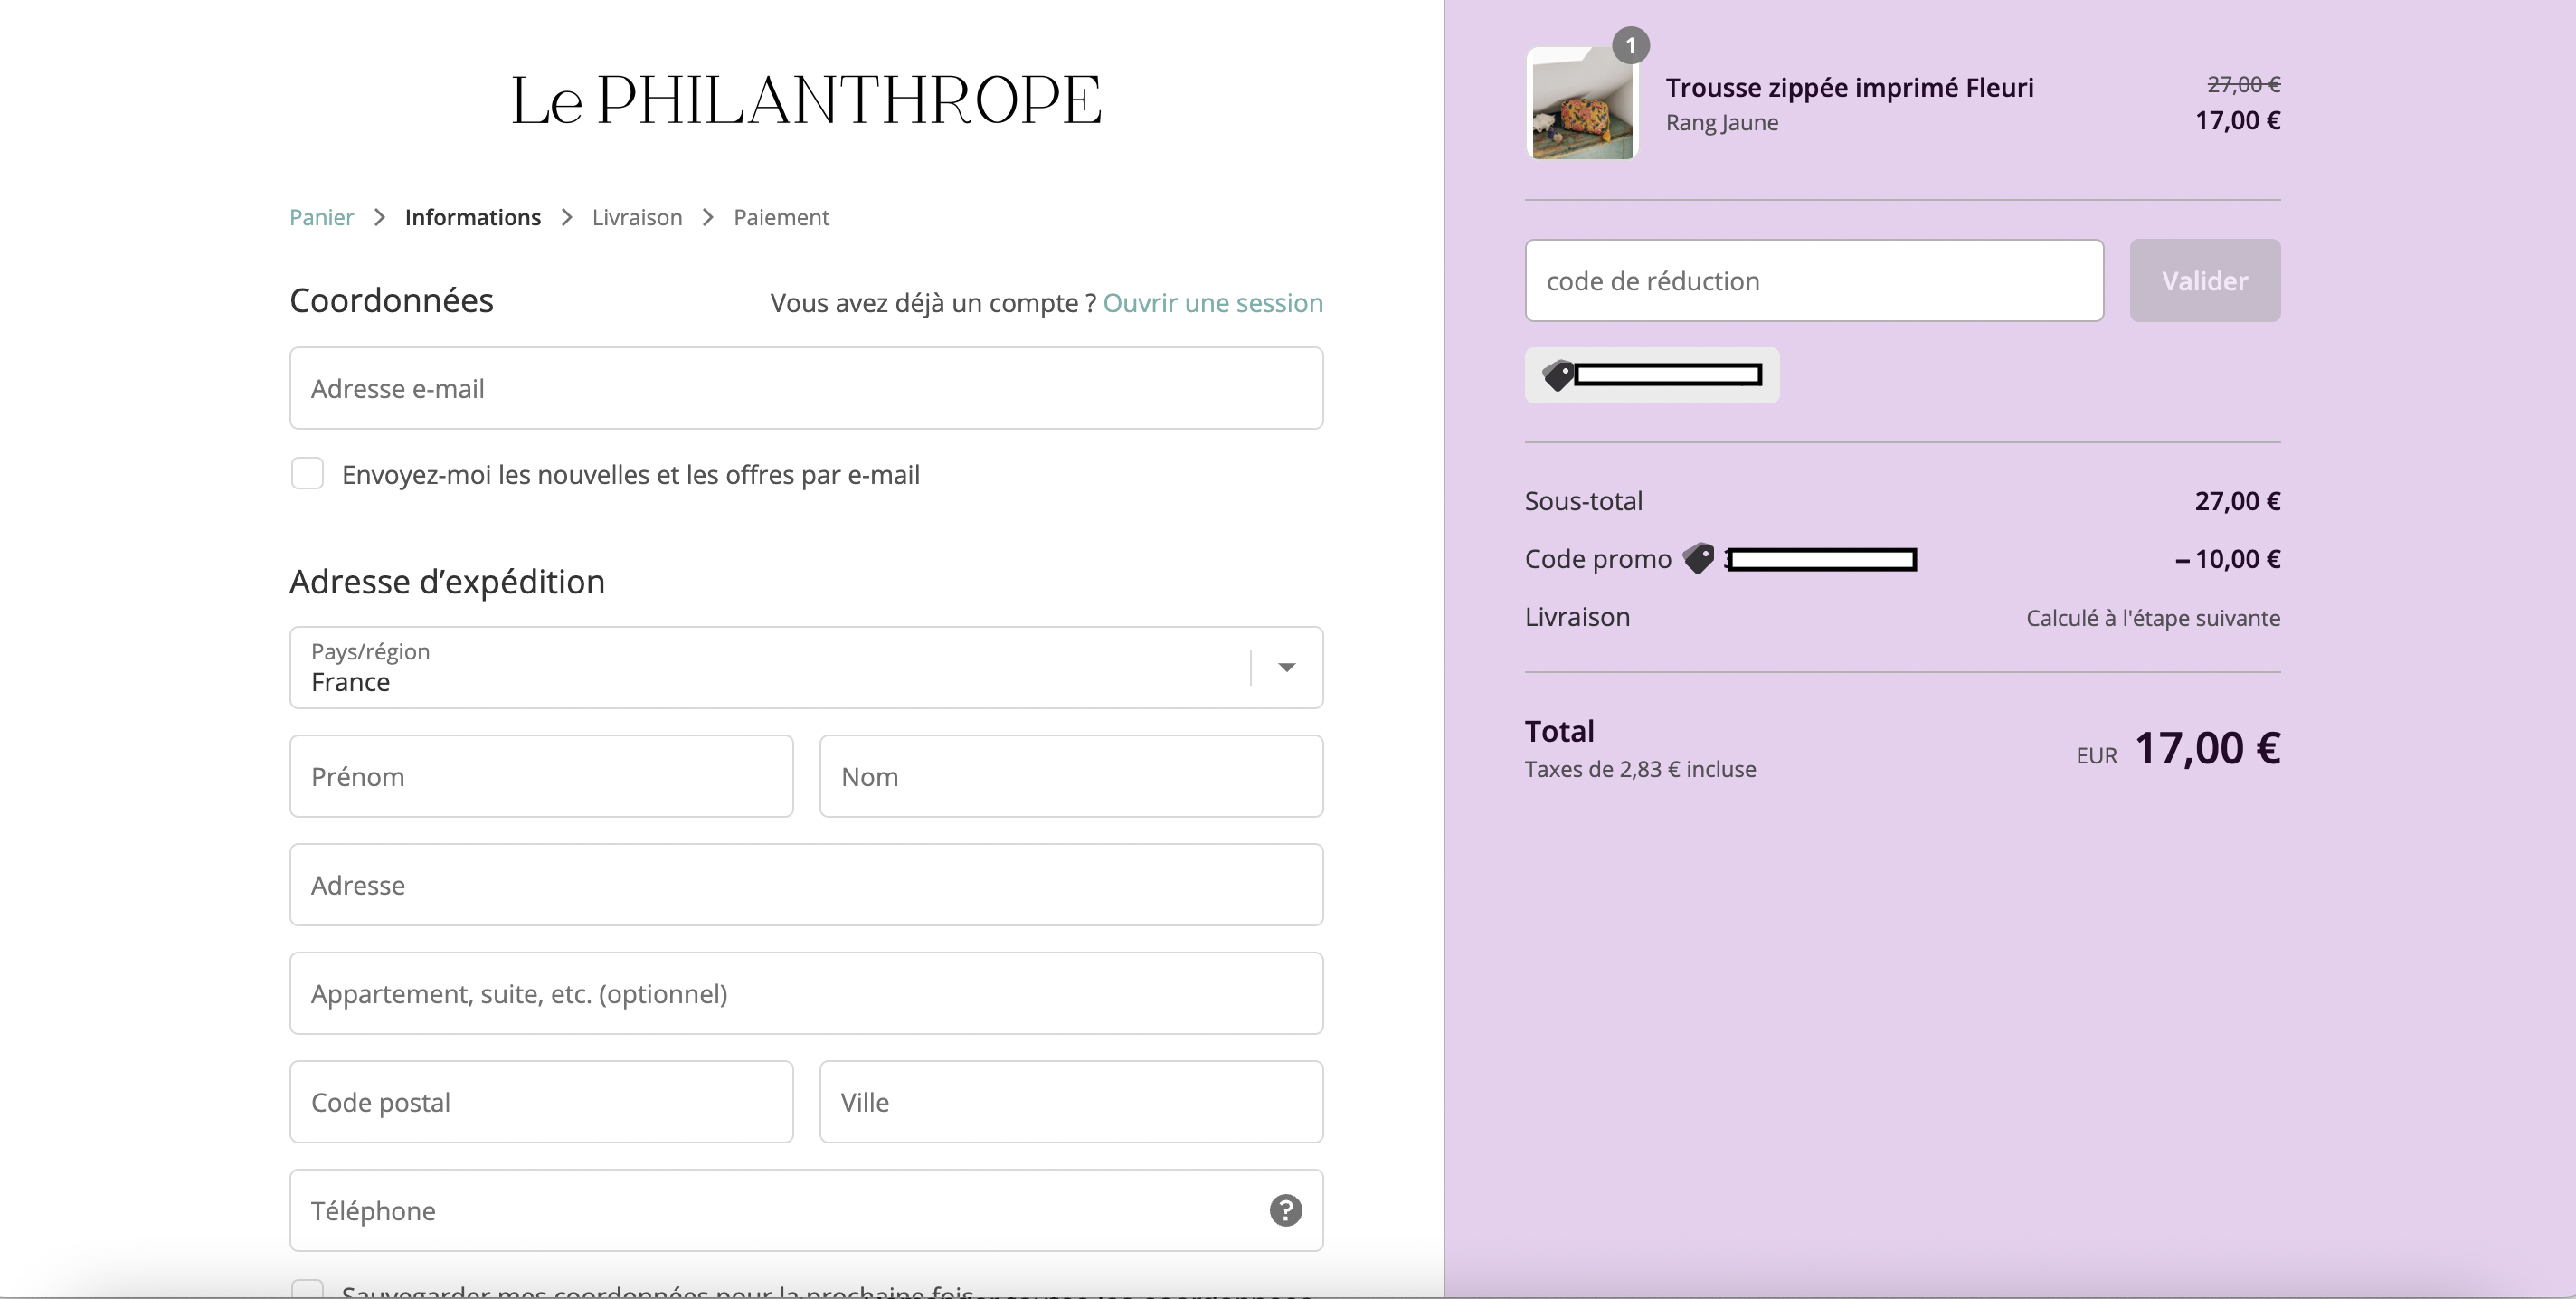2576x1299 pixels.
Task: Enable the newsletter and offers email checkbox
Action: (307, 474)
